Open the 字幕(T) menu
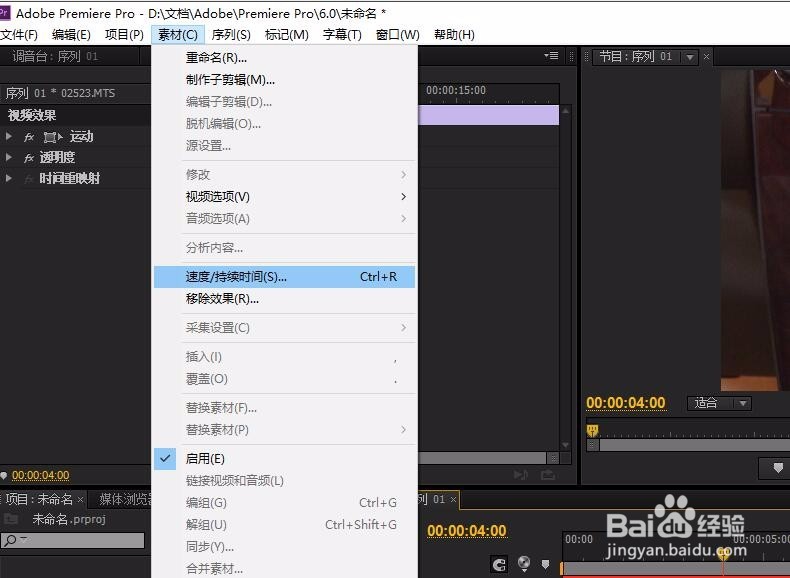 (342, 35)
